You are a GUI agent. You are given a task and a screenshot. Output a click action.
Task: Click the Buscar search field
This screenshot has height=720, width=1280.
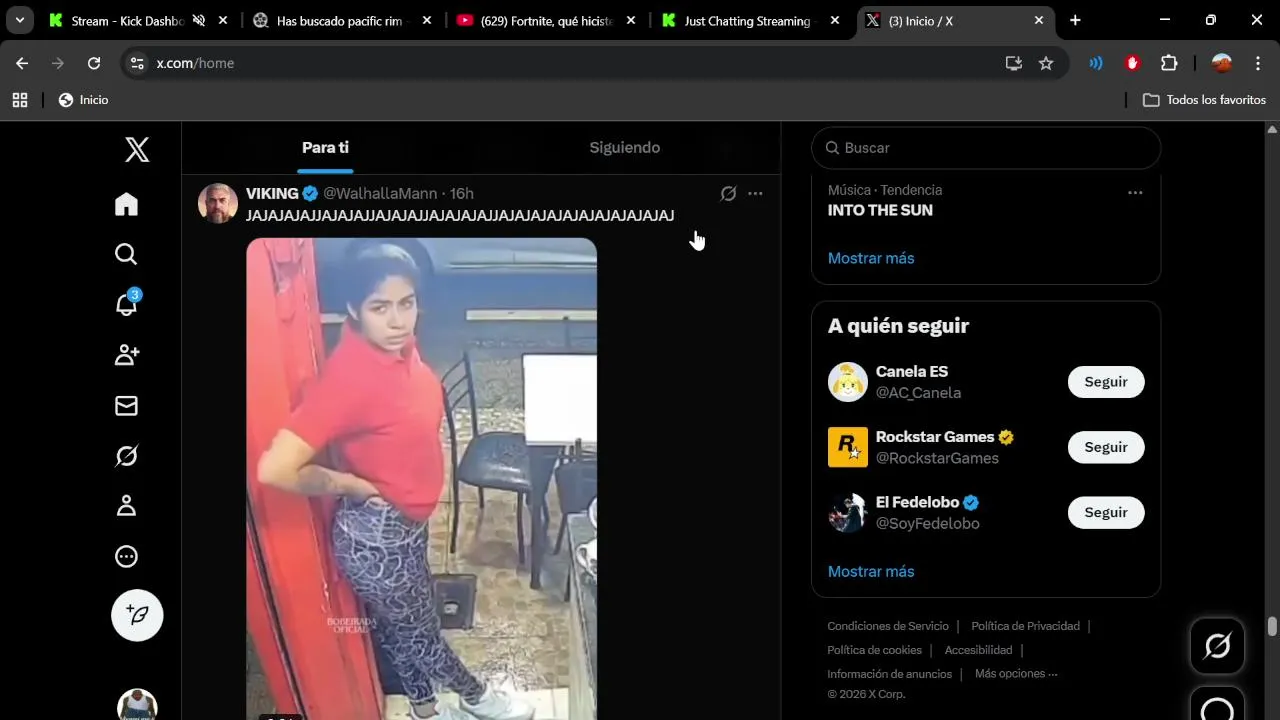pyautogui.click(x=986, y=148)
